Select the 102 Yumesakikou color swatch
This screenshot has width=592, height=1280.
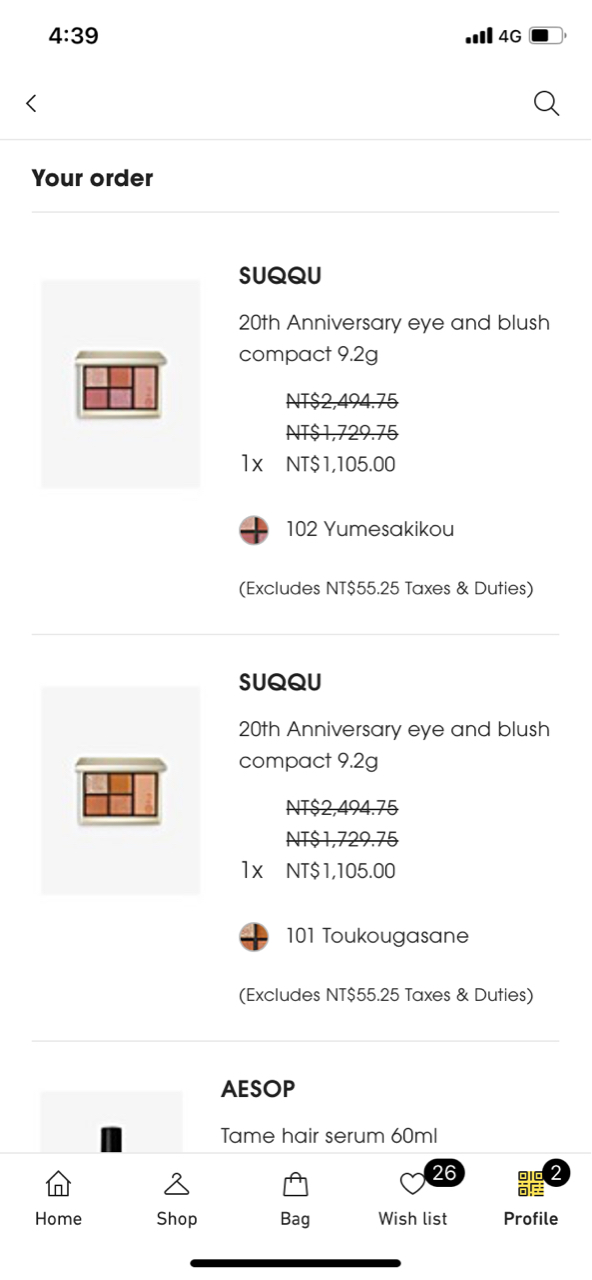254,530
